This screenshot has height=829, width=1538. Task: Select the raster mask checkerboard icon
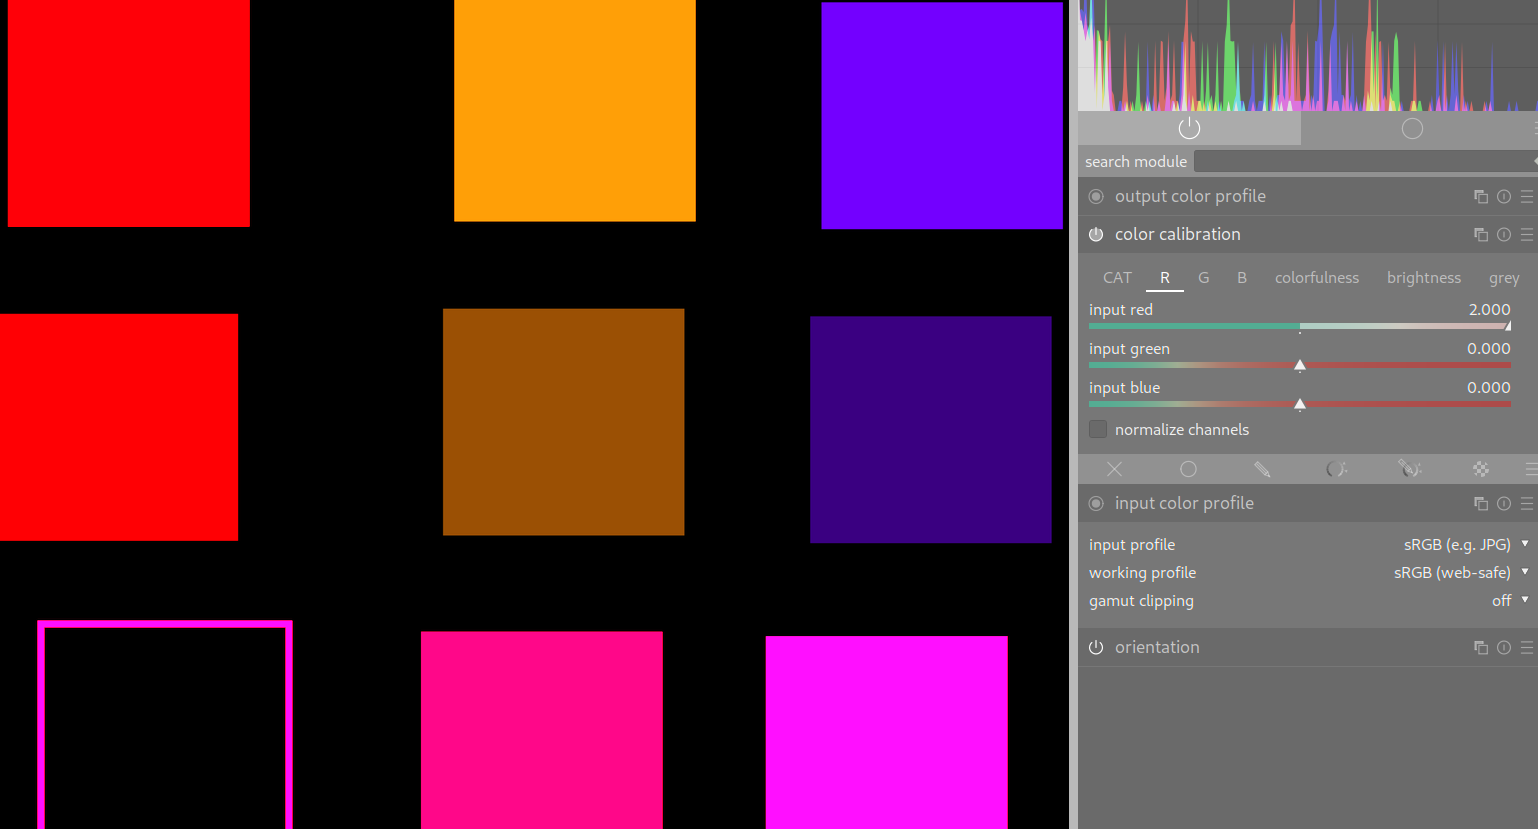point(1481,469)
